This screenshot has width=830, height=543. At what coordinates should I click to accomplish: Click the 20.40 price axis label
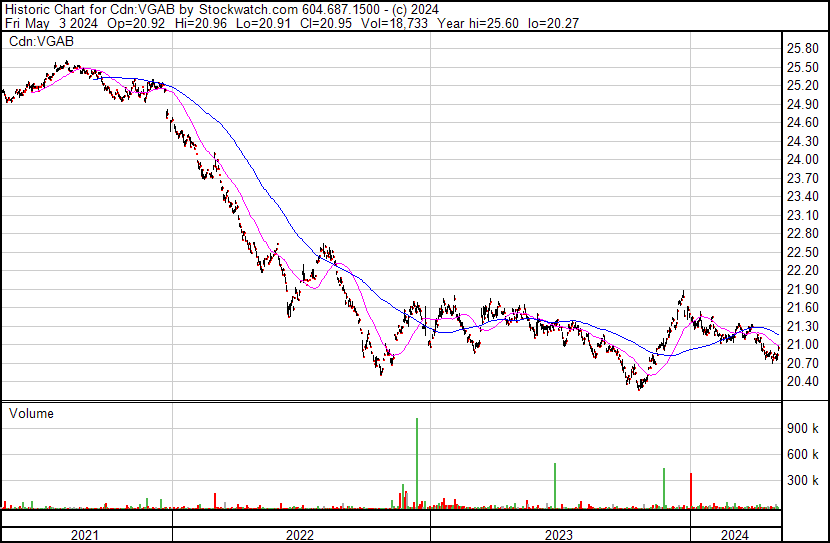click(x=802, y=382)
